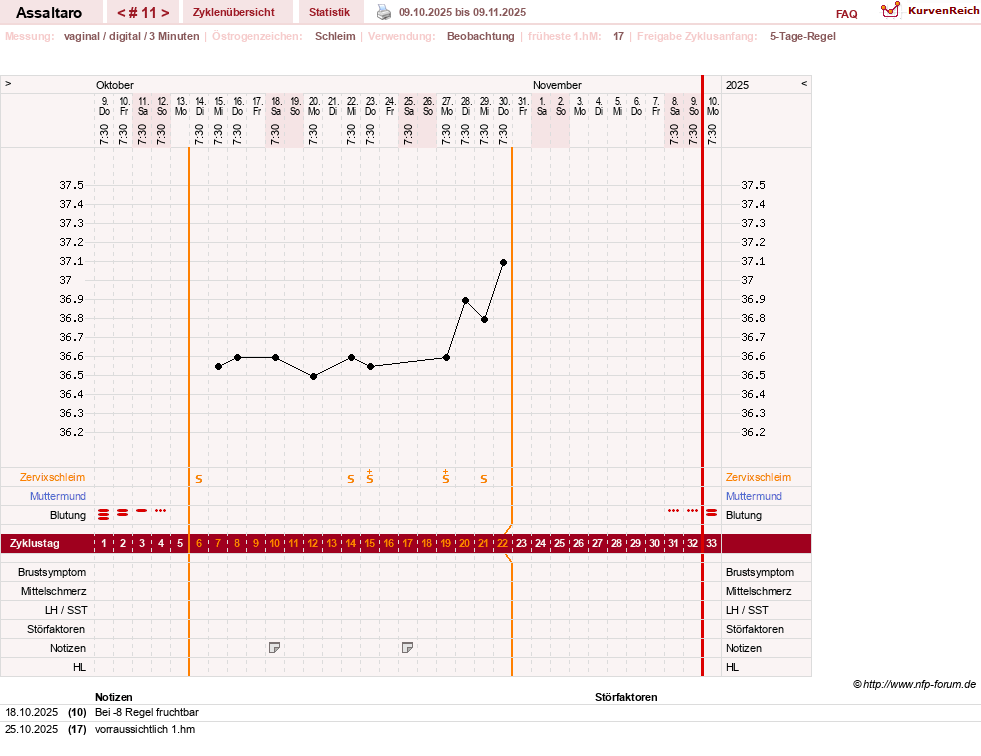Click the 31. Fr date header
Viewport: 981px width, 756px height.
[523, 106]
